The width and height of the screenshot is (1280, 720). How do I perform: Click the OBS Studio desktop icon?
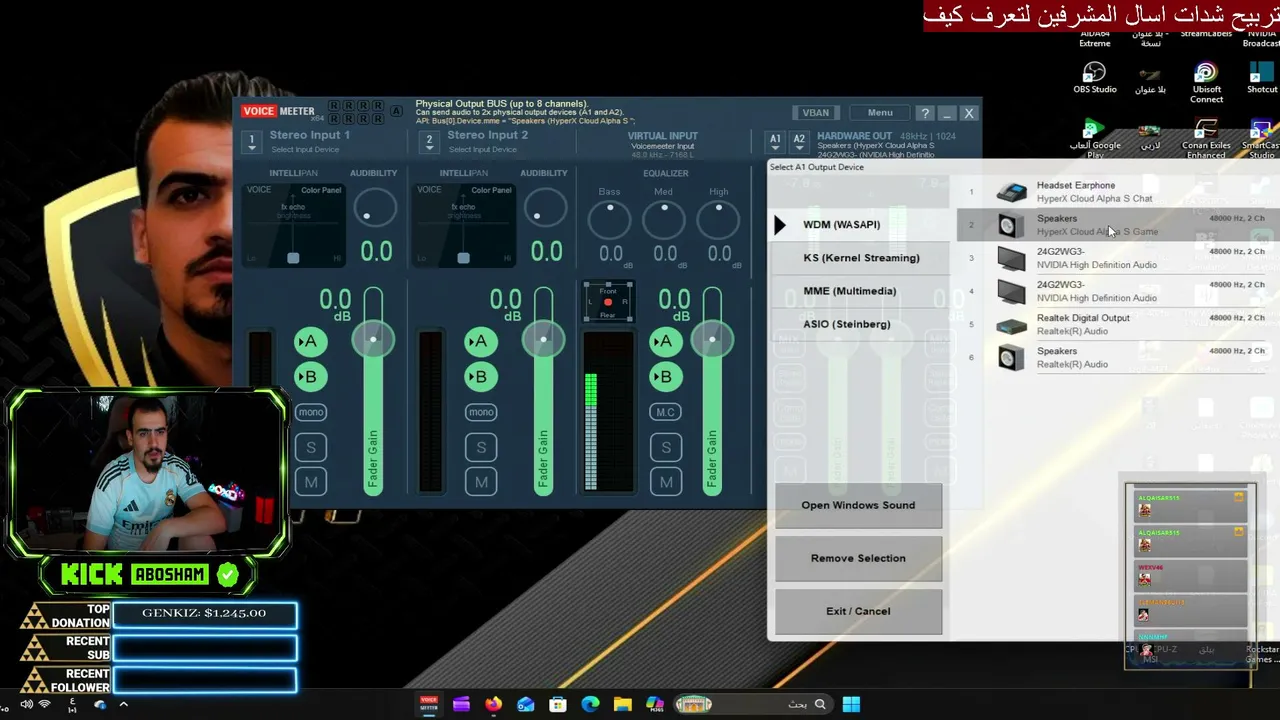(x=1094, y=78)
